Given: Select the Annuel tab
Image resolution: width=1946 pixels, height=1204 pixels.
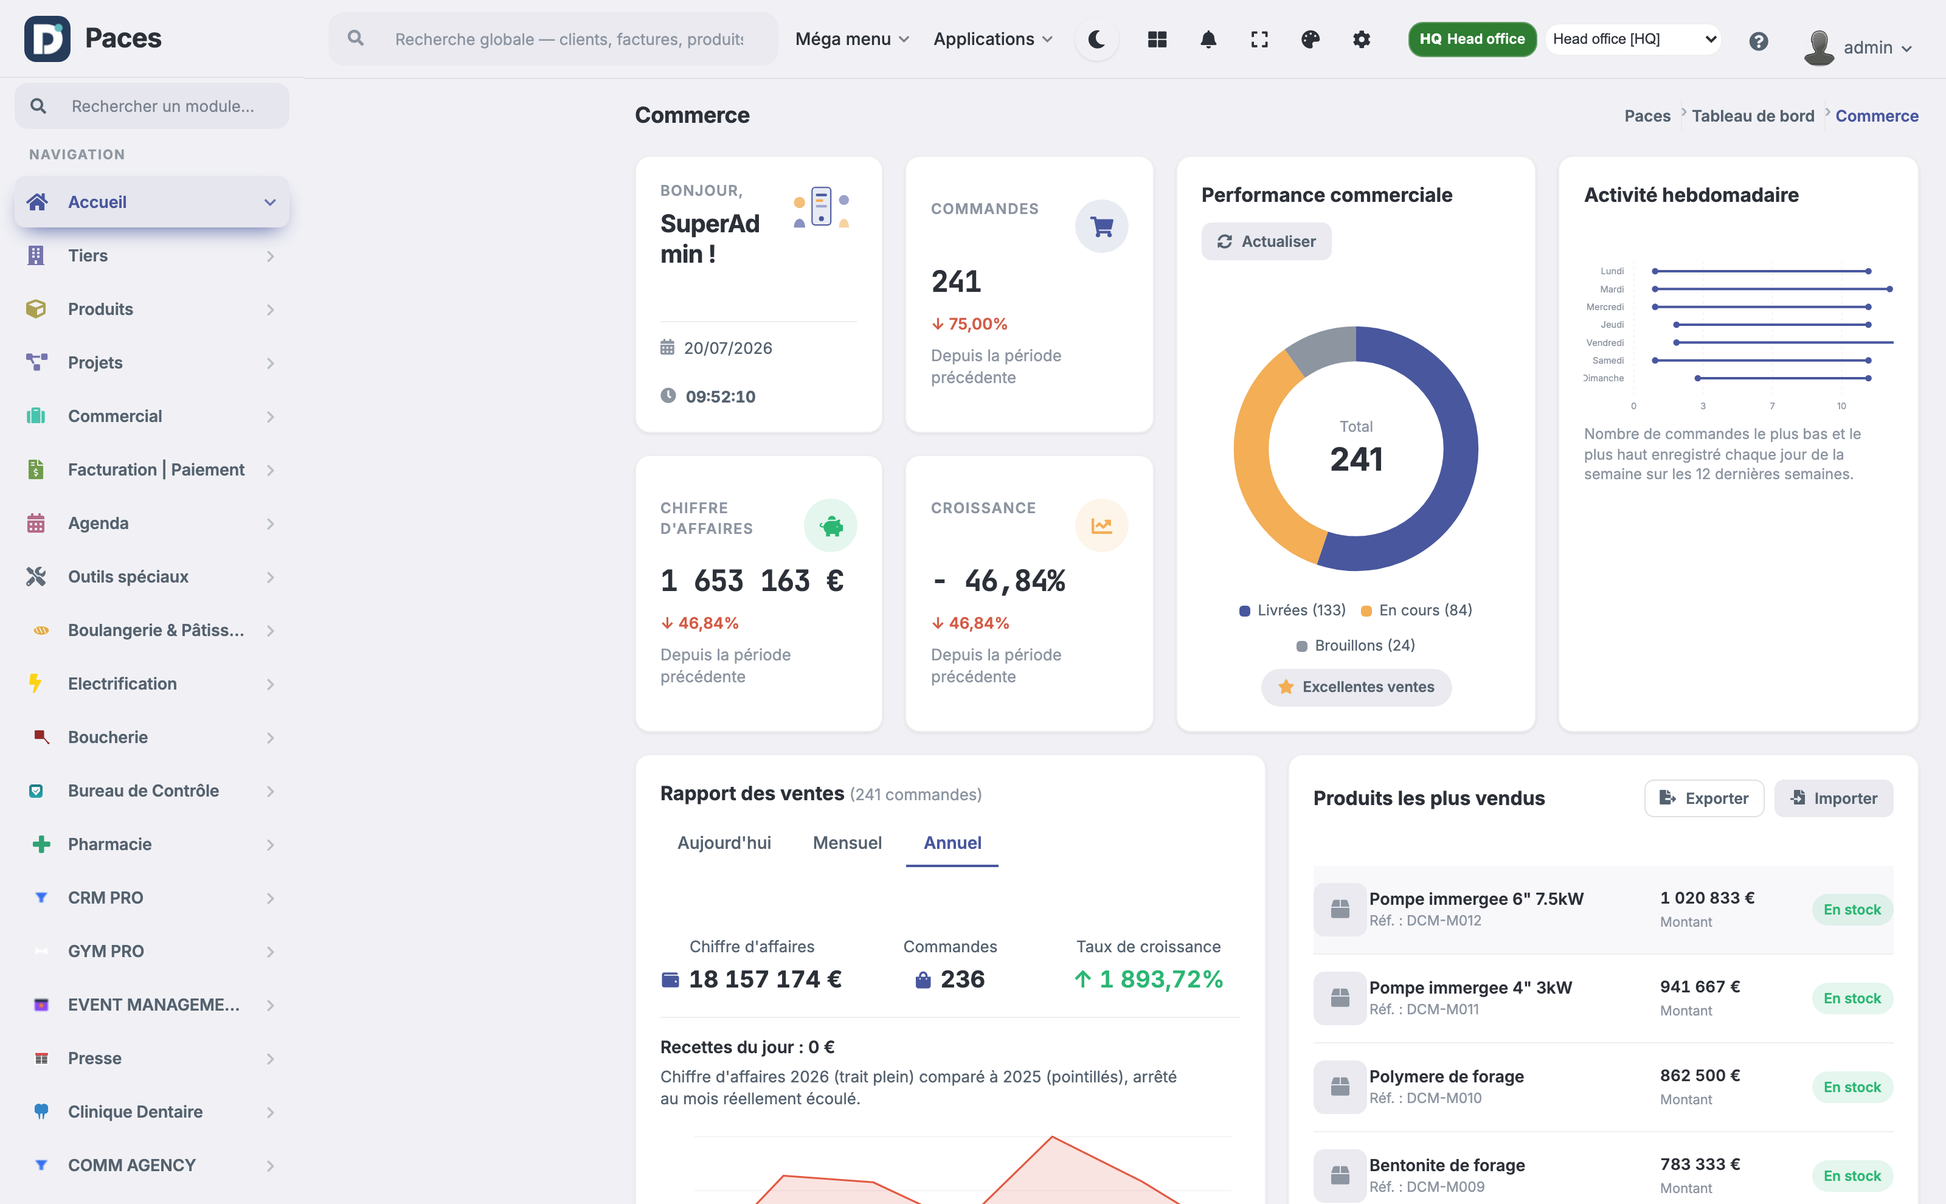Looking at the screenshot, I should tap(952, 843).
